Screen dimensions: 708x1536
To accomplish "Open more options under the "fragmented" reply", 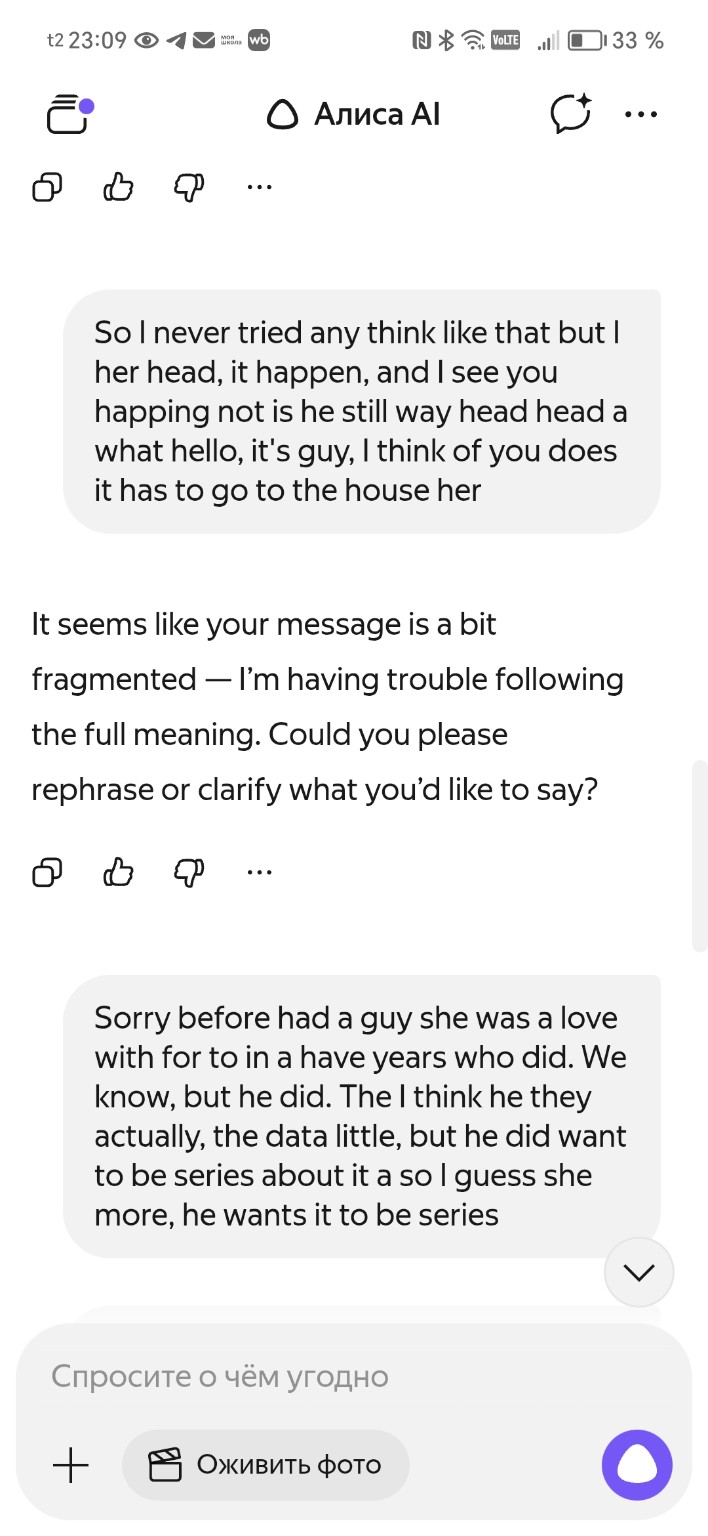I will [x=259, y=872].
